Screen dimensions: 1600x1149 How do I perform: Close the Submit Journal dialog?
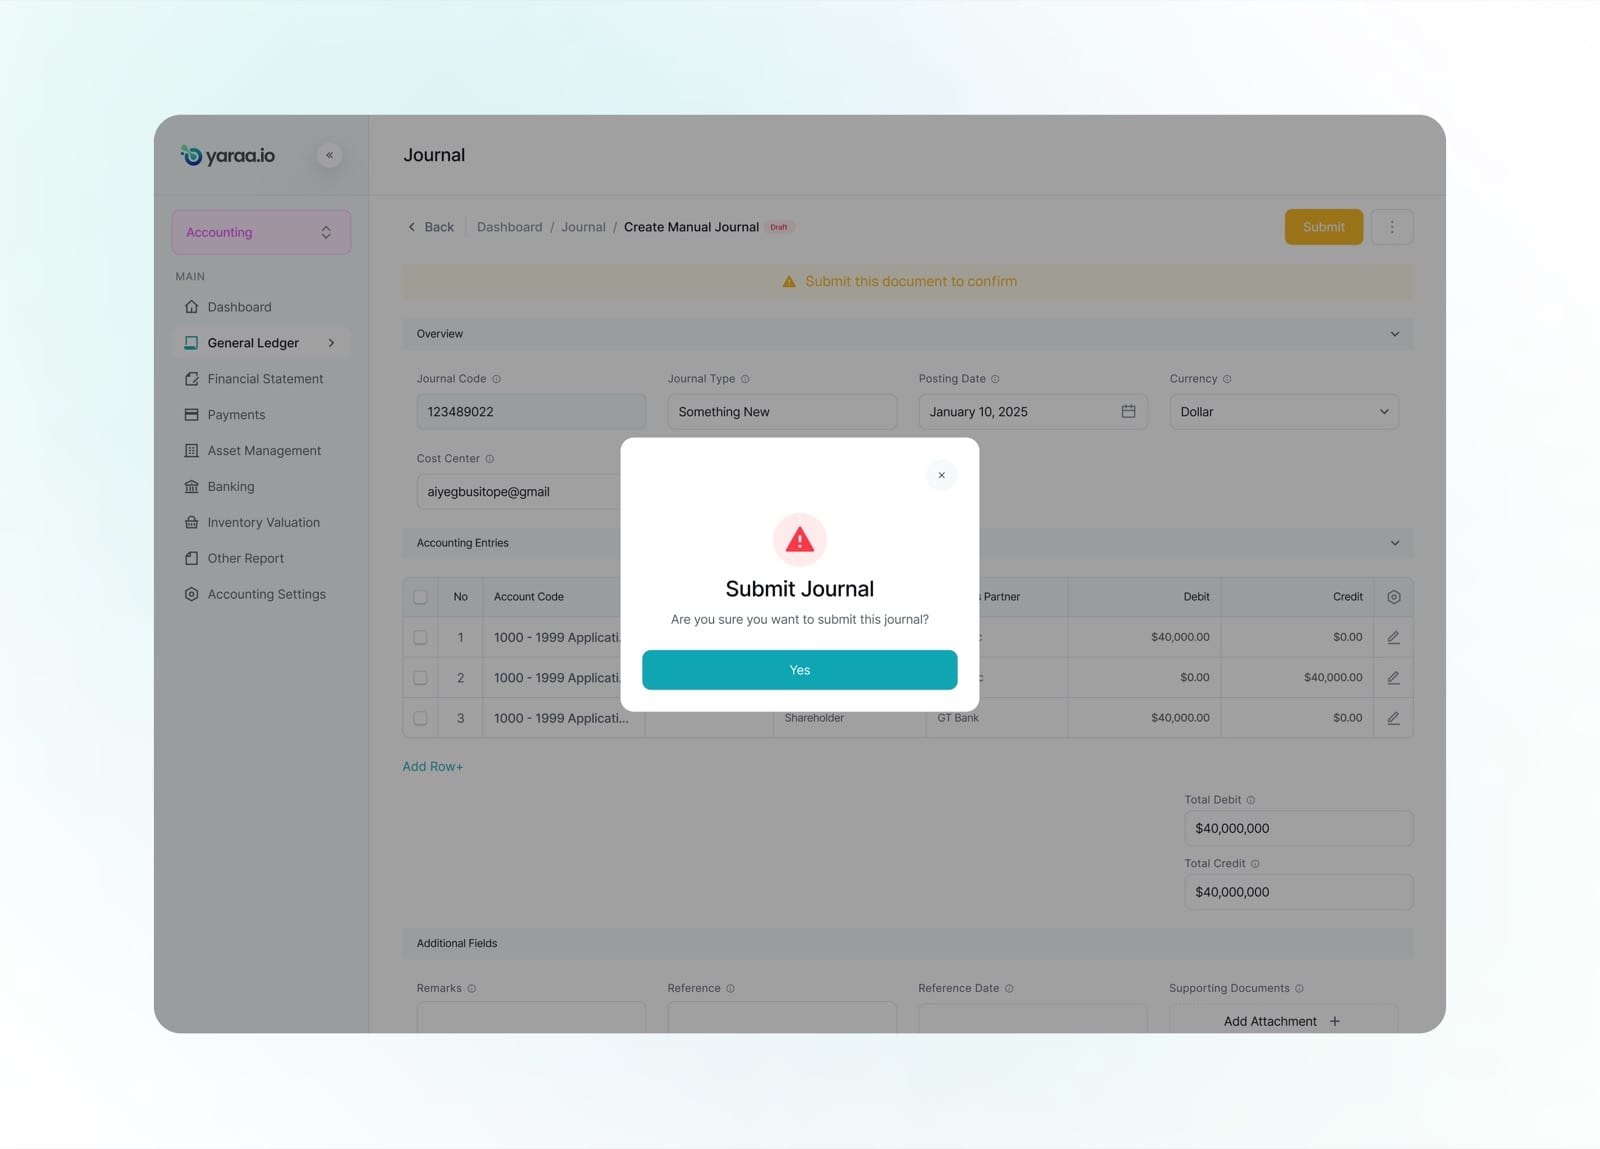941,475
